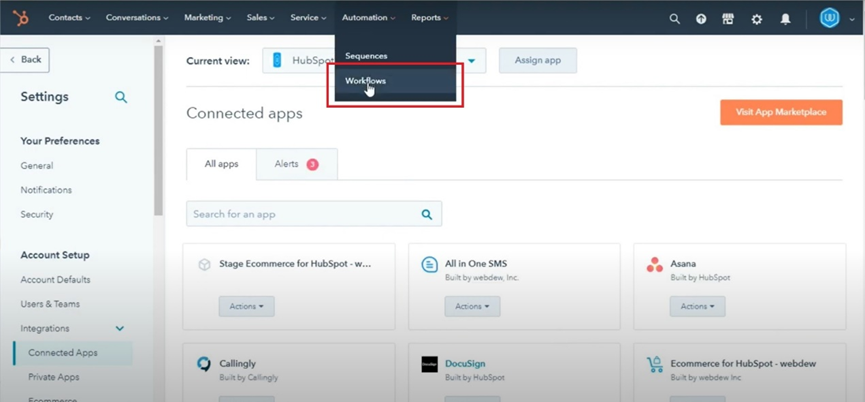
Task: Click the Stage Ecommerce app cube icon
Action: [x=204, y=265]
